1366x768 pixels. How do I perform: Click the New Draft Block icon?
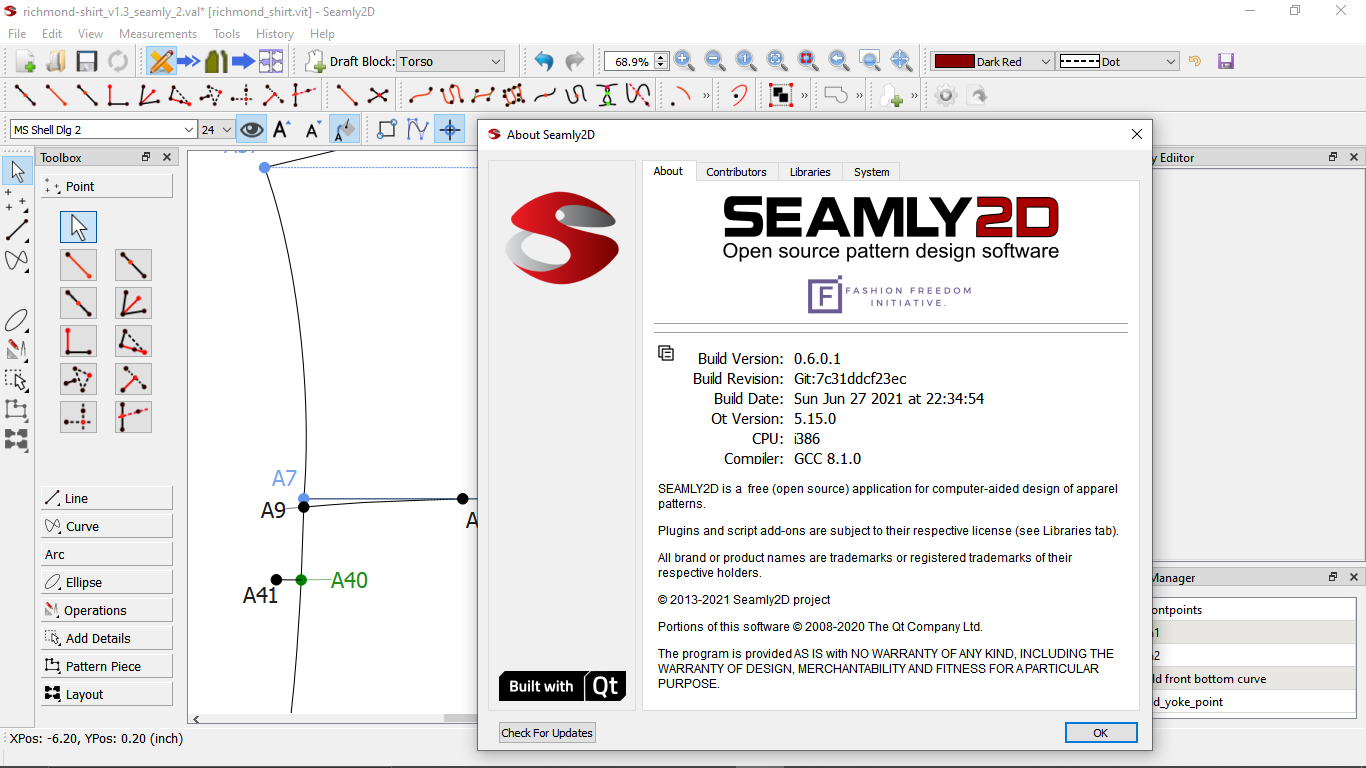[315, 61]
